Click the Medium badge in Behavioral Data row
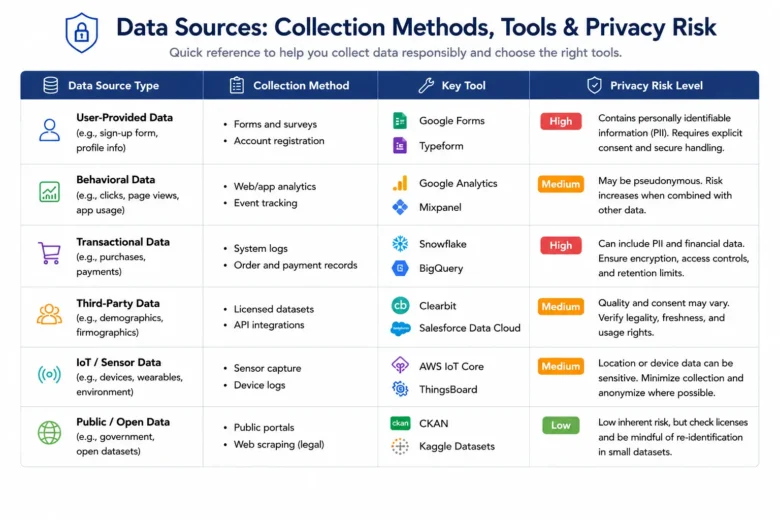 pos(561,184)
